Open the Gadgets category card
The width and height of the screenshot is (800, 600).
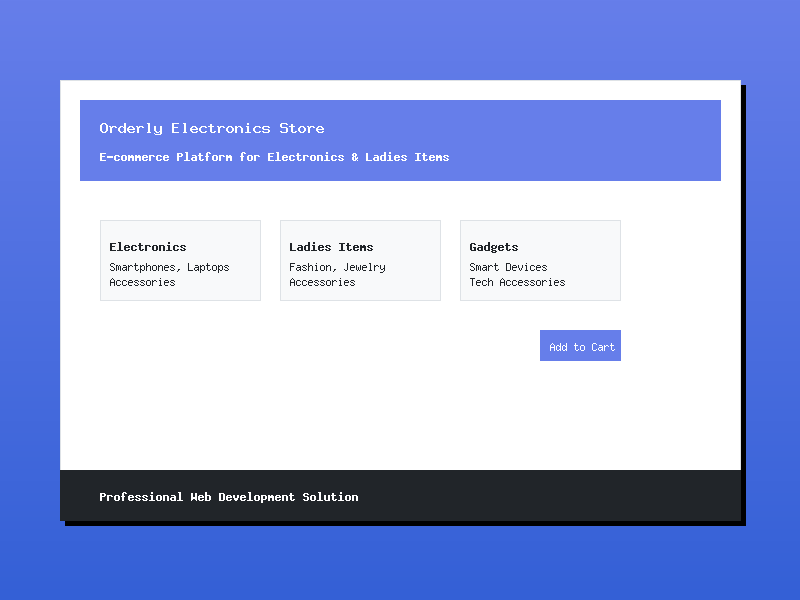(x=540, y=260)
